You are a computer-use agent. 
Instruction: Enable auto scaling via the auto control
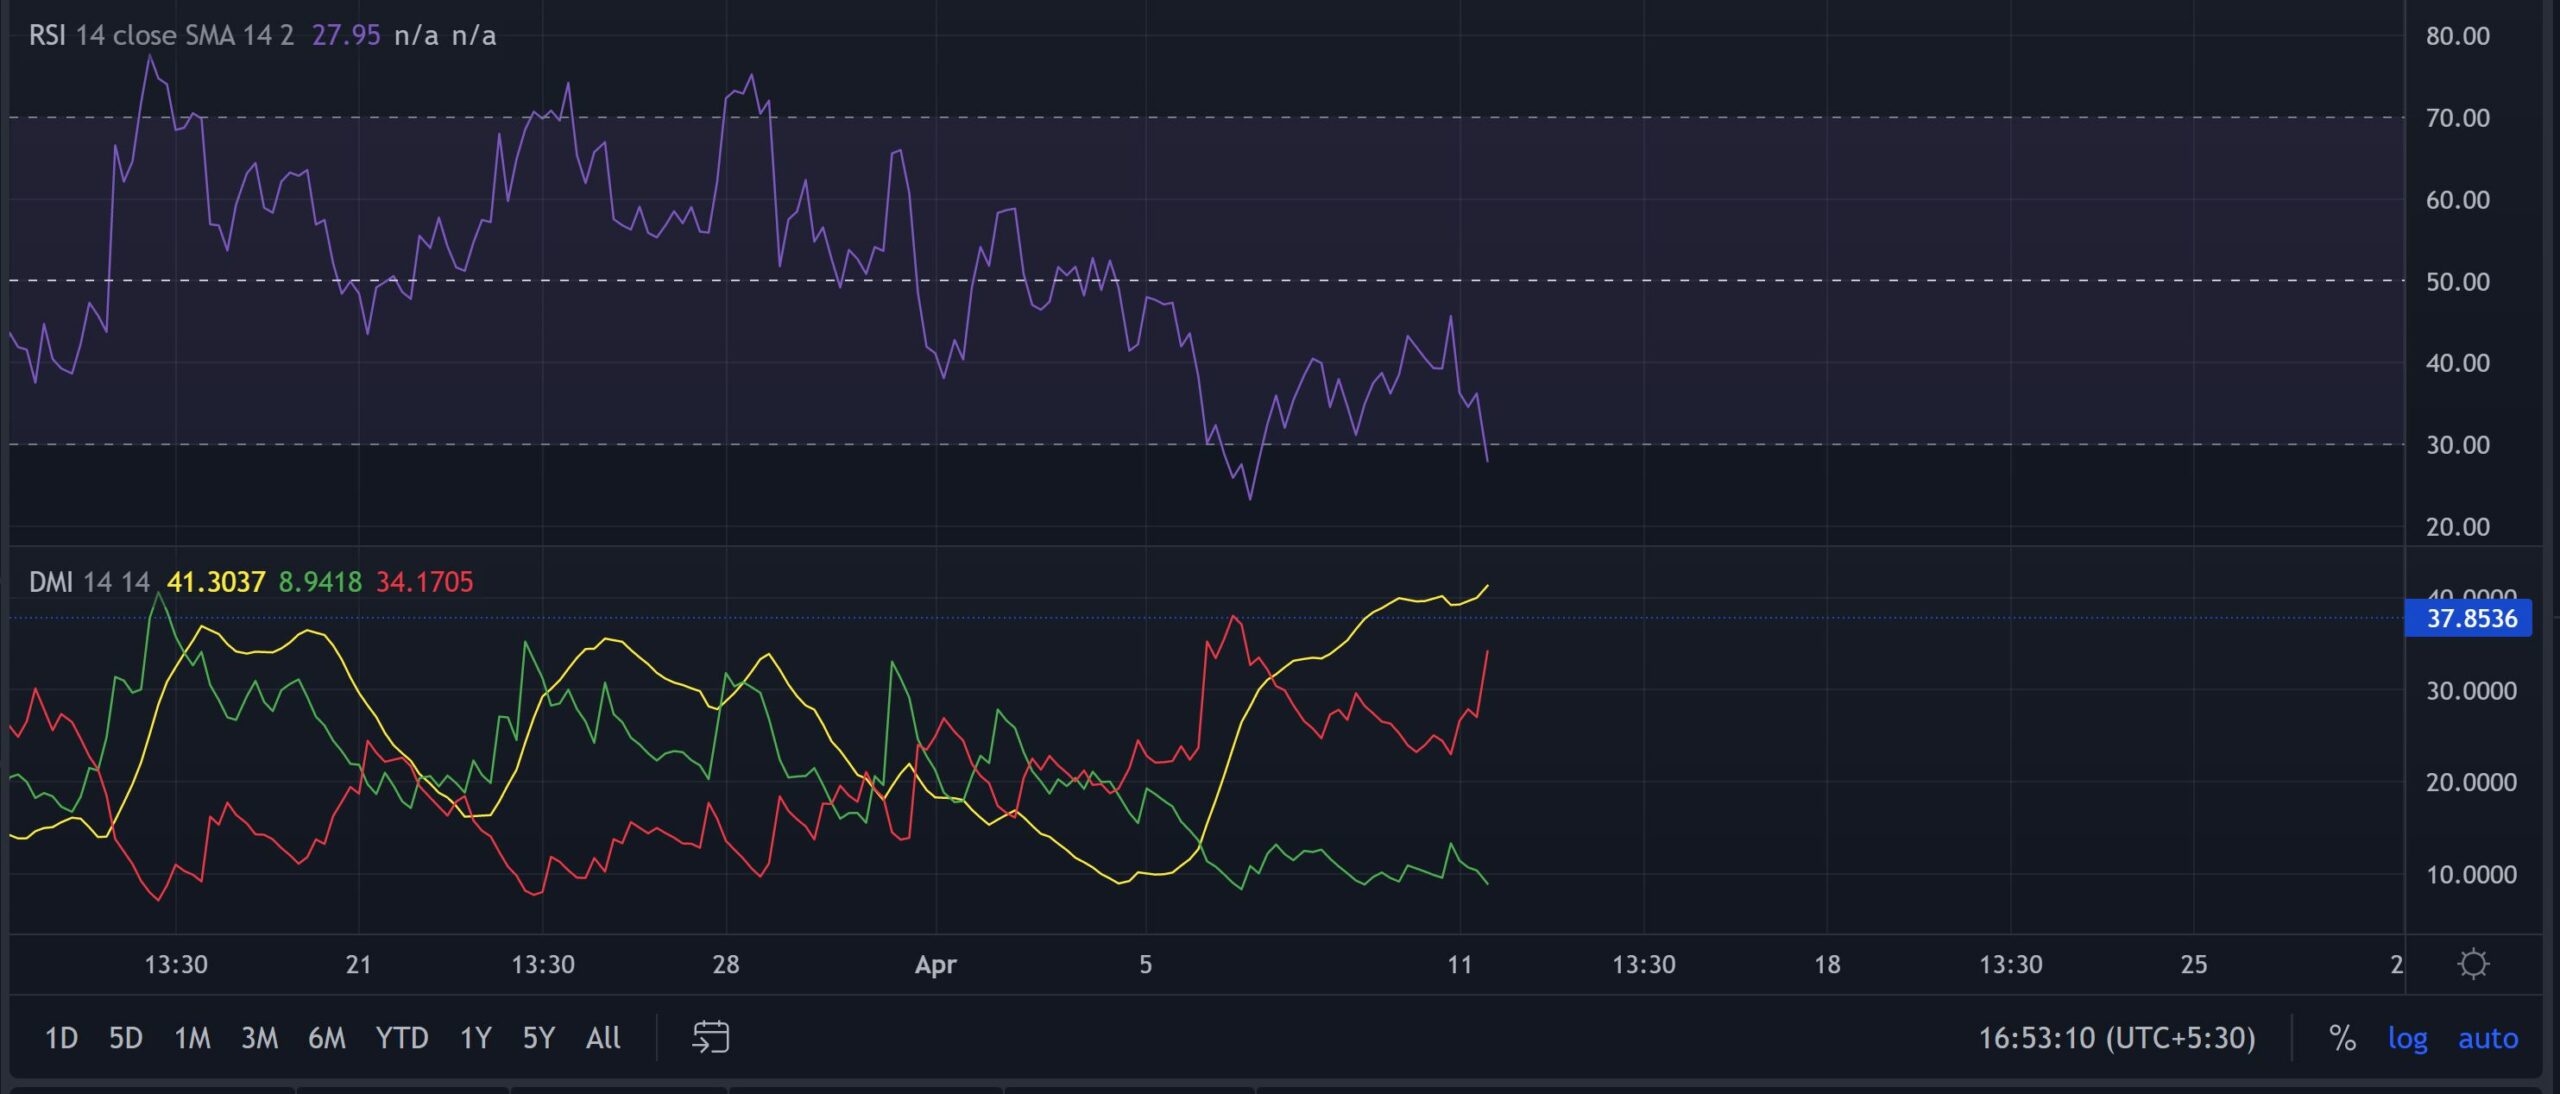point(2487,1039)
